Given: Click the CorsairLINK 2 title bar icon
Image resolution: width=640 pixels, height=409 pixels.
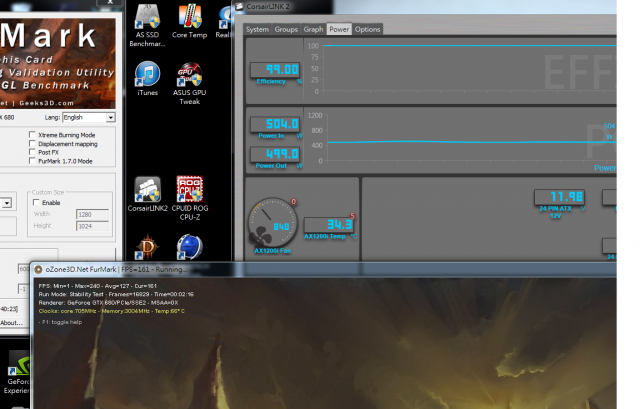Looking at the screenshot, I should click(x=239, y=6).
